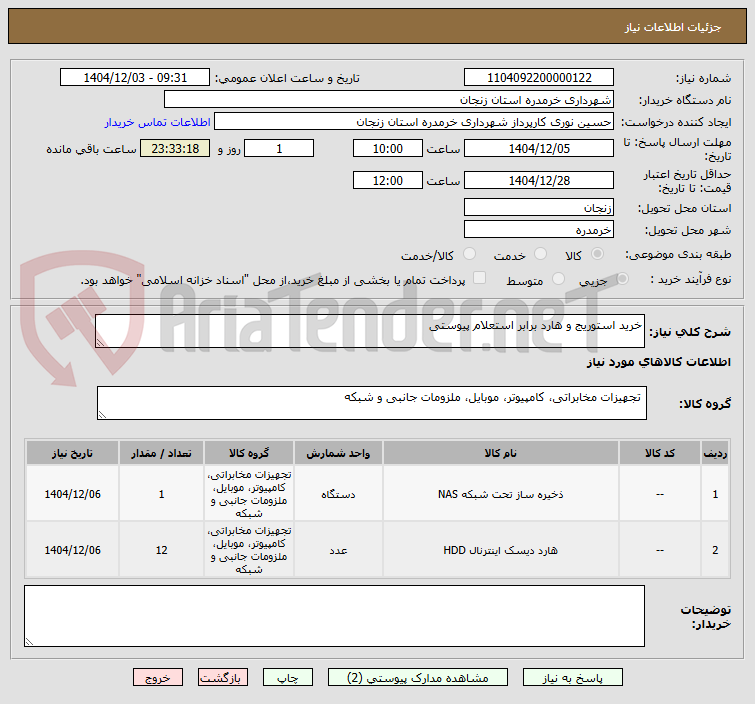The height and width of the screenshot is (704, 755).
Task: Click the ذخیره ساز تحت شبکه NAS cell
Action: point(501,494)
